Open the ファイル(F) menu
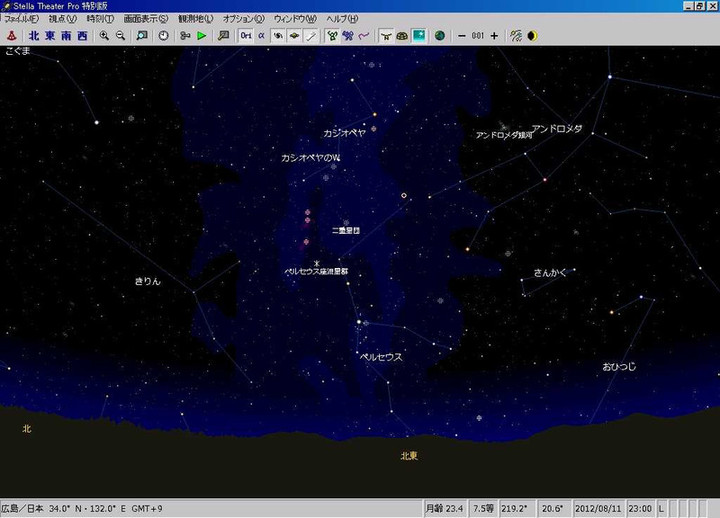 (21, 19)
